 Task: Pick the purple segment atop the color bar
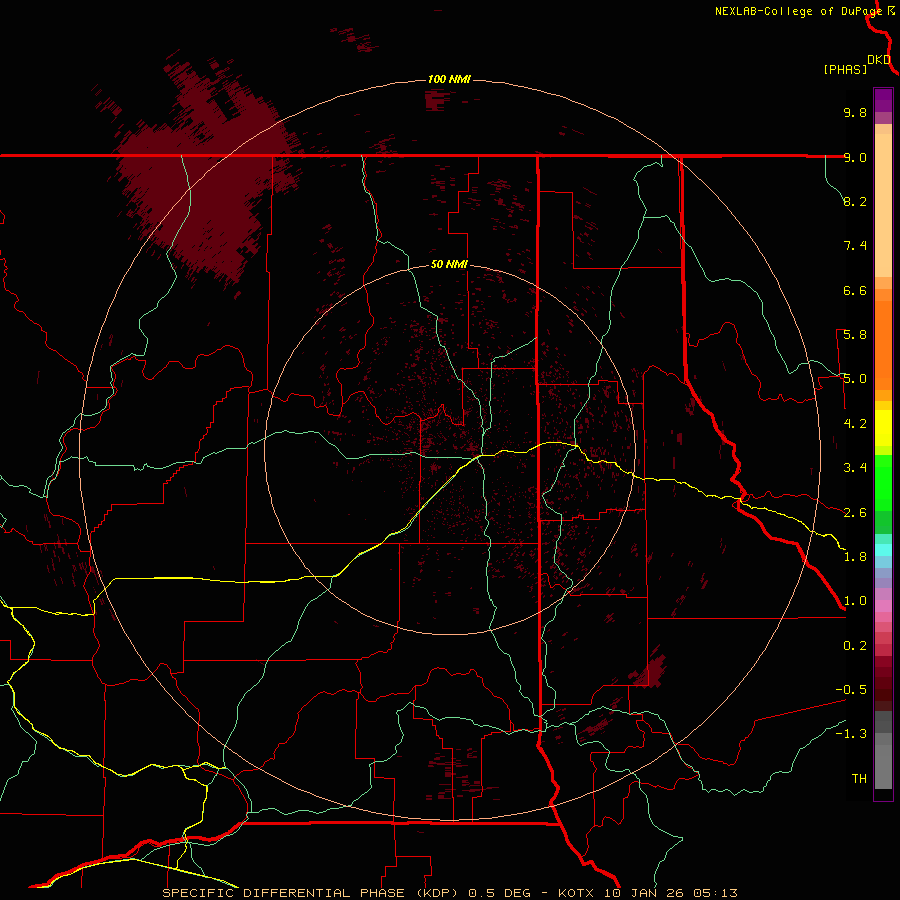pyautogui.click(x=883, y=100)
